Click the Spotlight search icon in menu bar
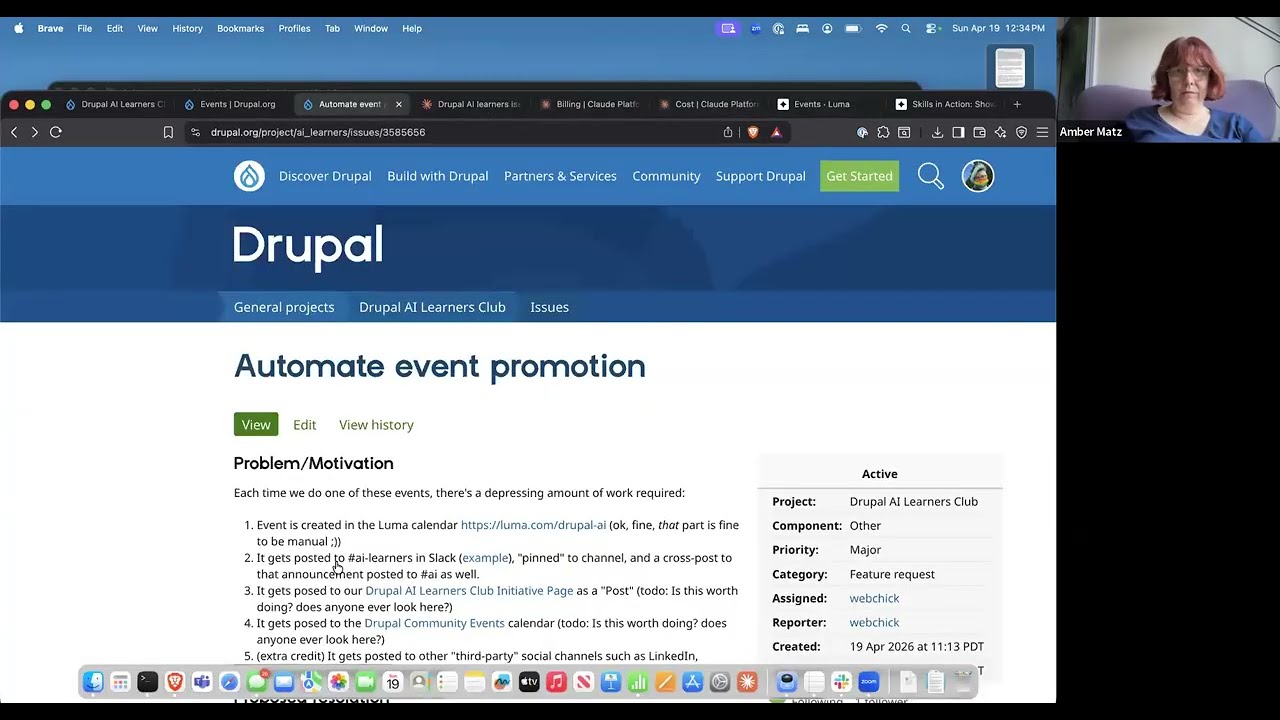Screen dimensions: 1280x720 [x=906, y=28]
